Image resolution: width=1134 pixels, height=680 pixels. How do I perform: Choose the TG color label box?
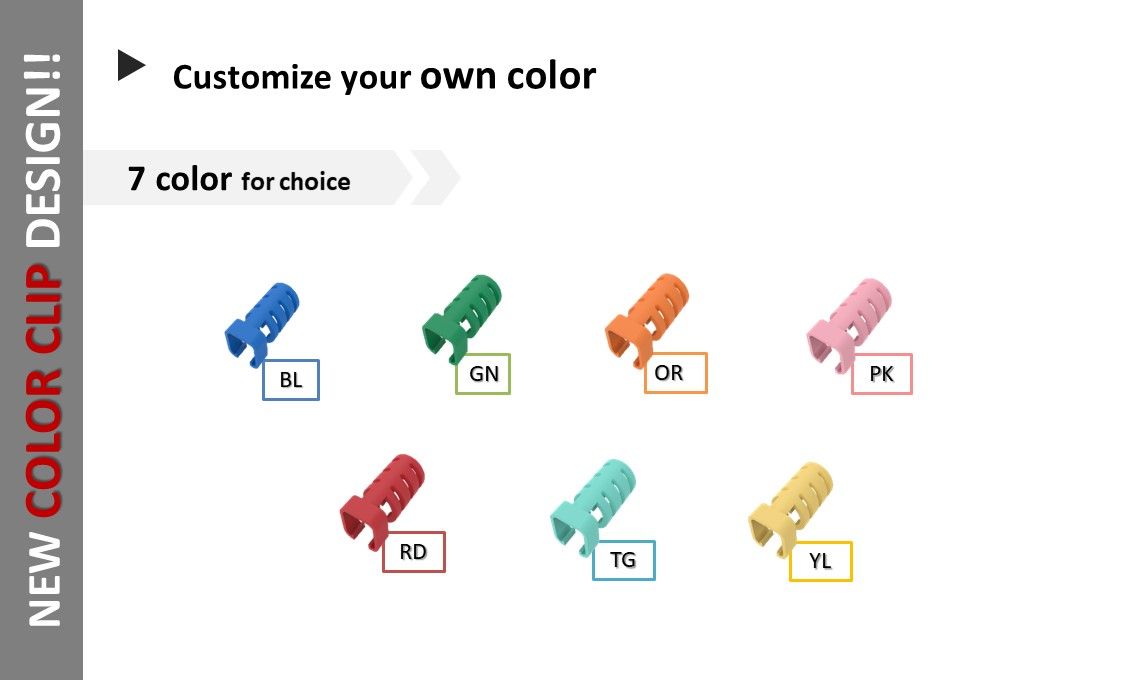[x=624, y=560]
